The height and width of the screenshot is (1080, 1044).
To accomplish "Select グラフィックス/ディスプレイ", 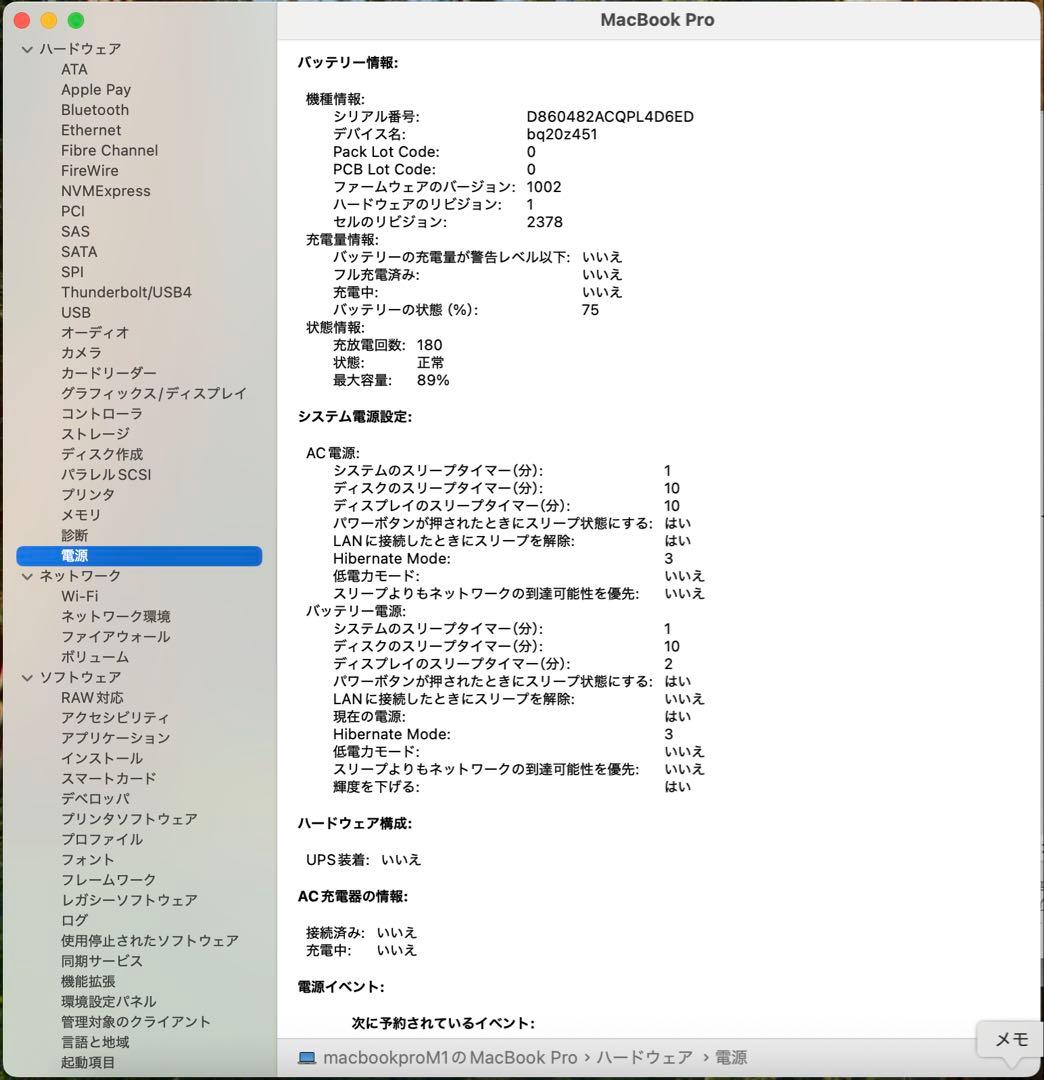I will 155,394.
